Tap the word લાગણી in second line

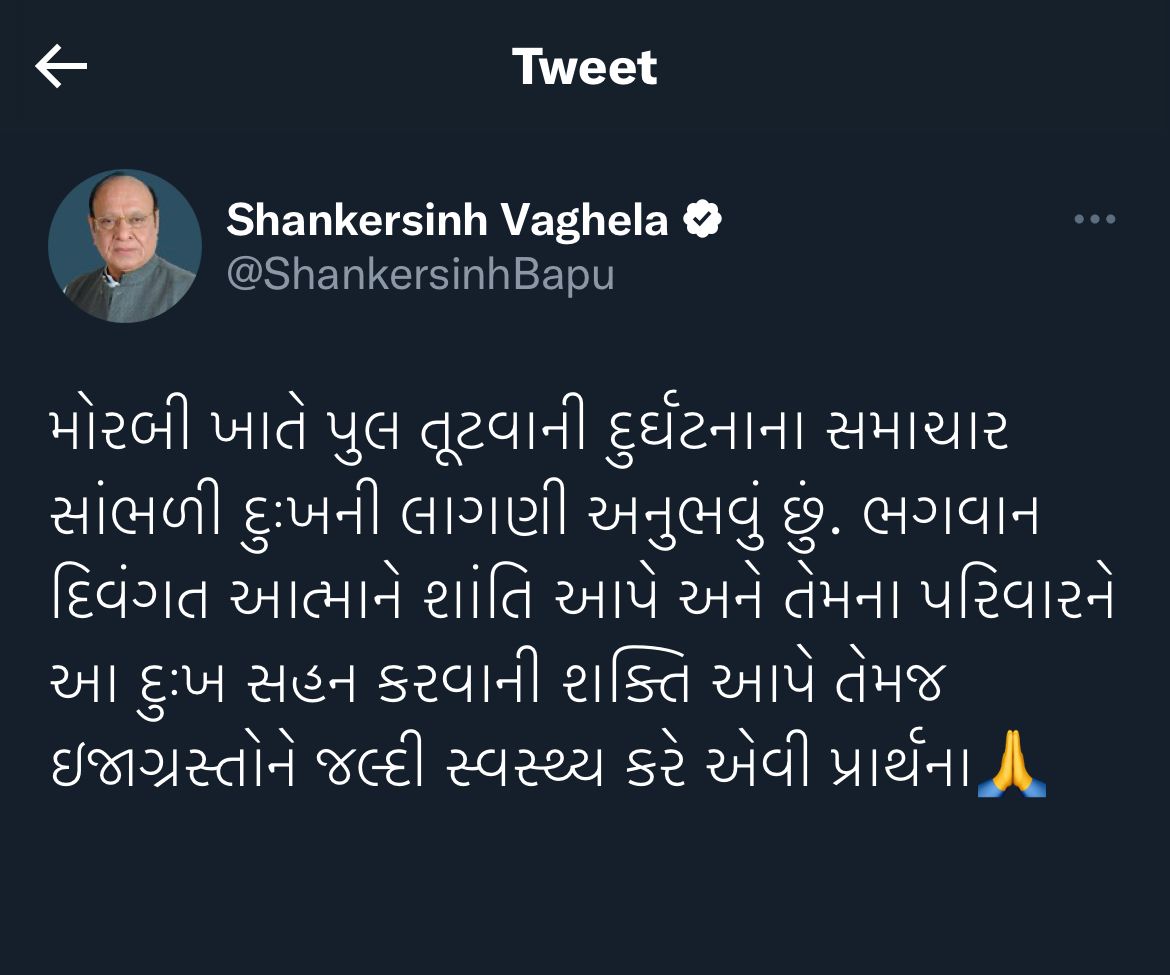pos(484,515)
